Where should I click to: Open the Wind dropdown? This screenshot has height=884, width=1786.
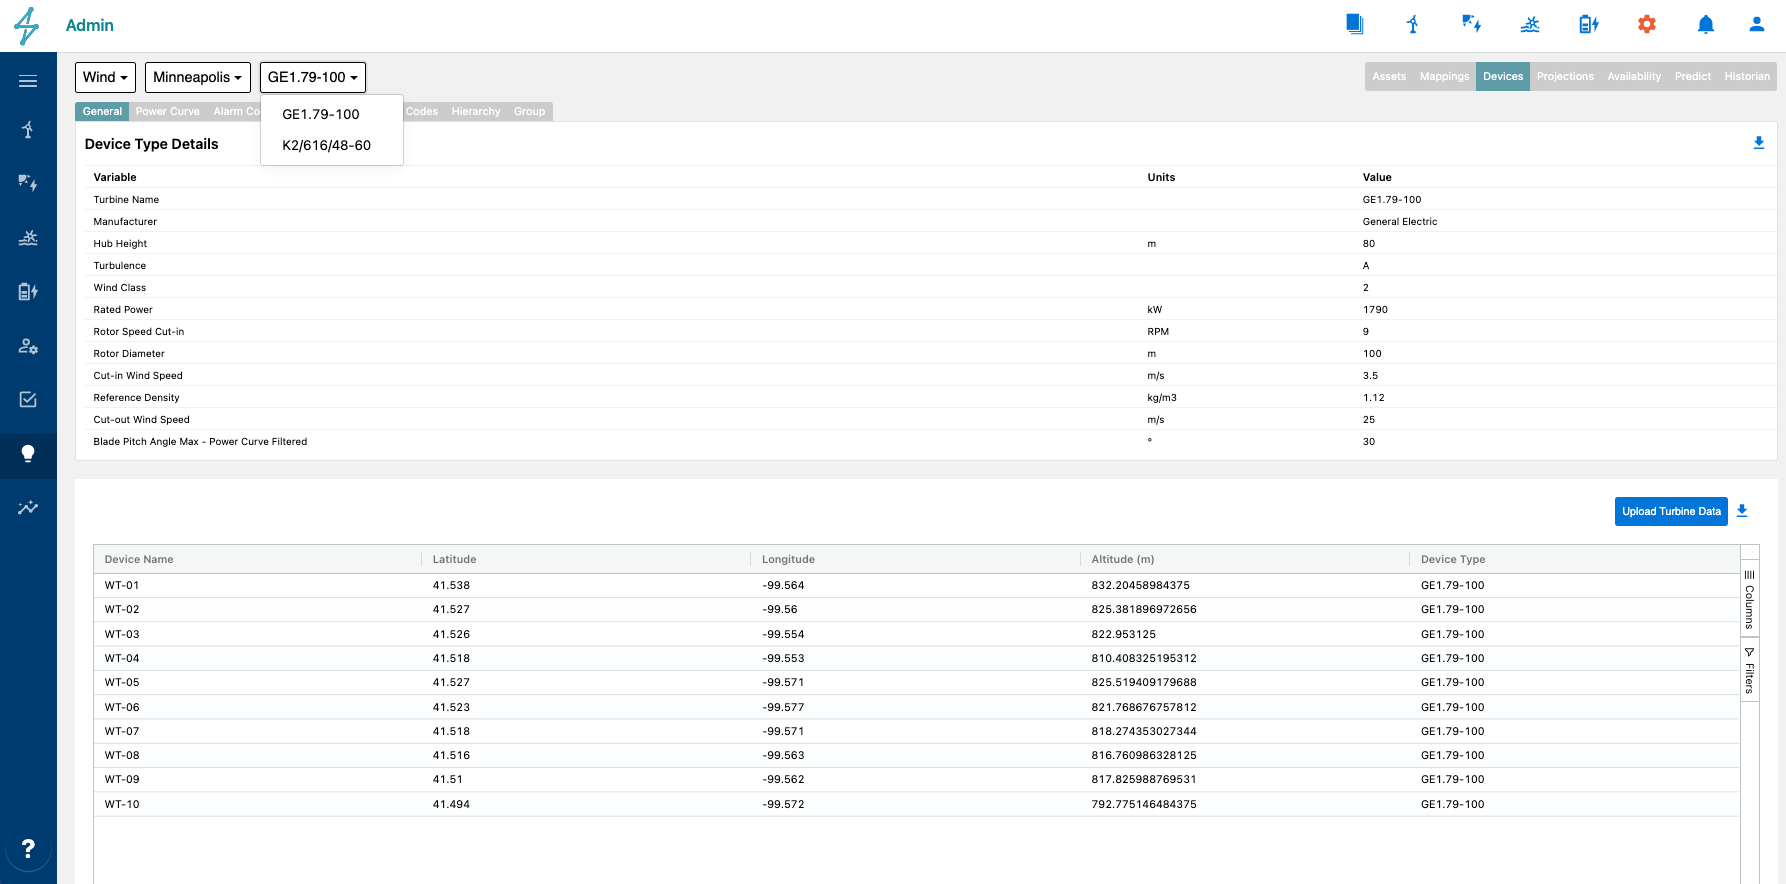(105, 77)
